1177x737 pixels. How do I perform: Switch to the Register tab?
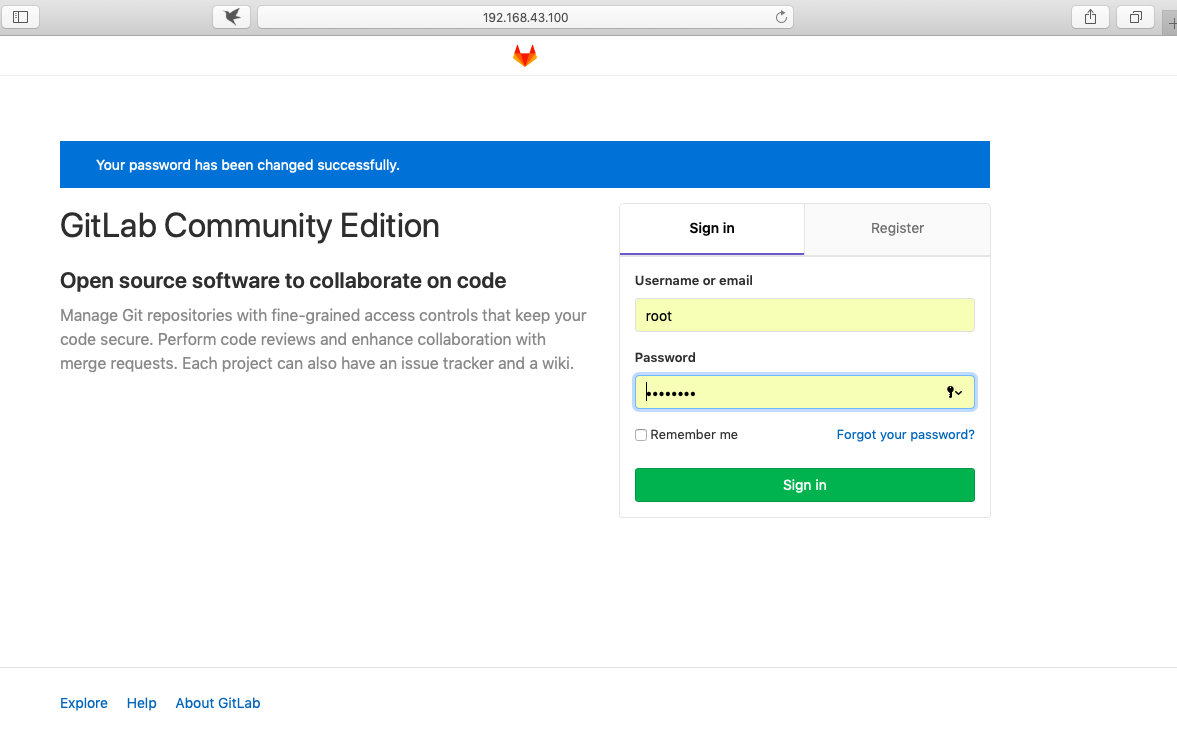click(x=896, y=228)
